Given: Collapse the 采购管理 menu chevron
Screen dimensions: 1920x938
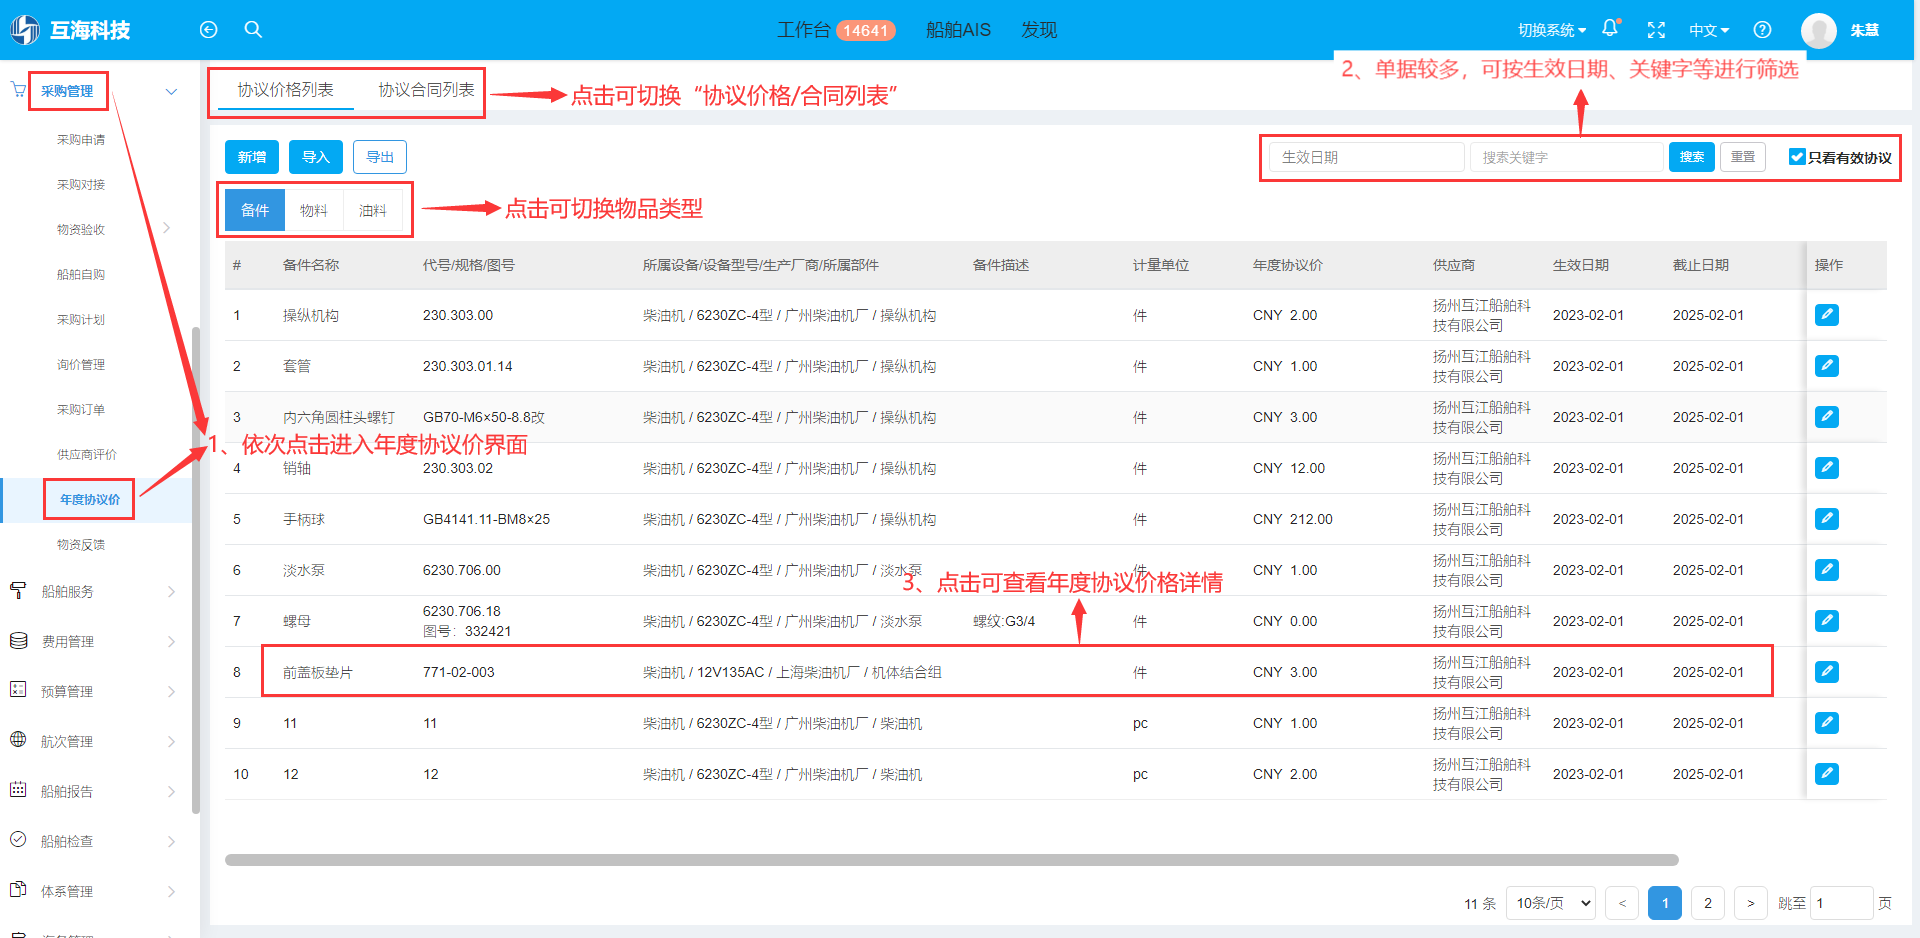Looking at the screenshot, I should click(x=171, y=91).
